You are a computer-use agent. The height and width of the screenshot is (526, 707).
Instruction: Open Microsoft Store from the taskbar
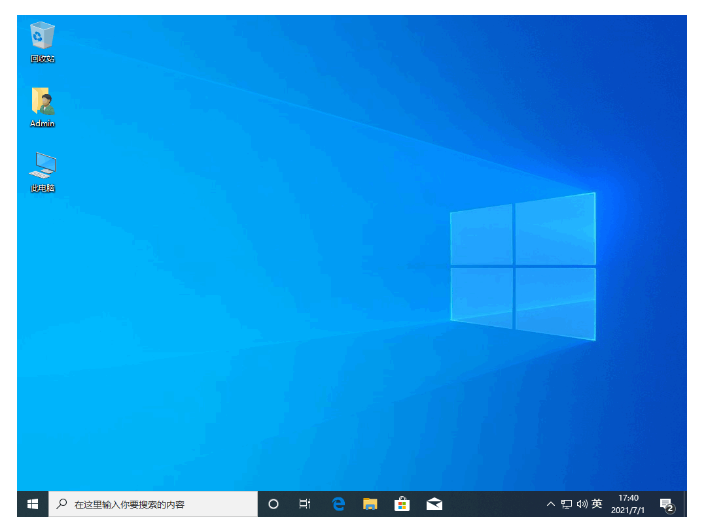[402, 504]
